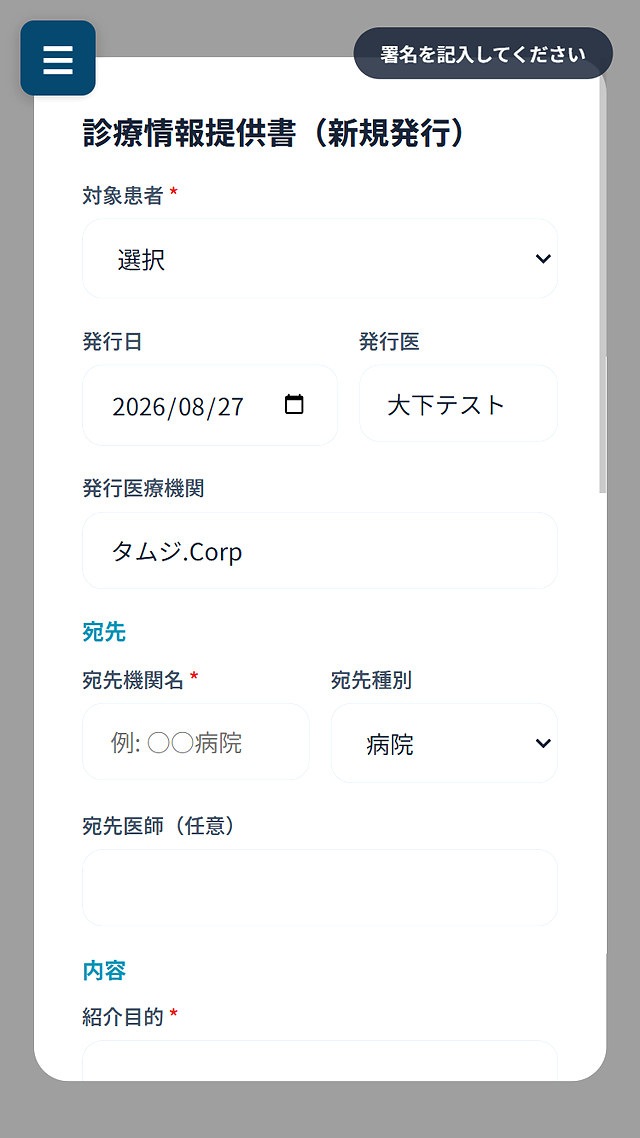The height and width of the screenshot is (1138, 640).
Task: Open the 対象患者 dropdown showing 選択
Action: pos(320,258)
